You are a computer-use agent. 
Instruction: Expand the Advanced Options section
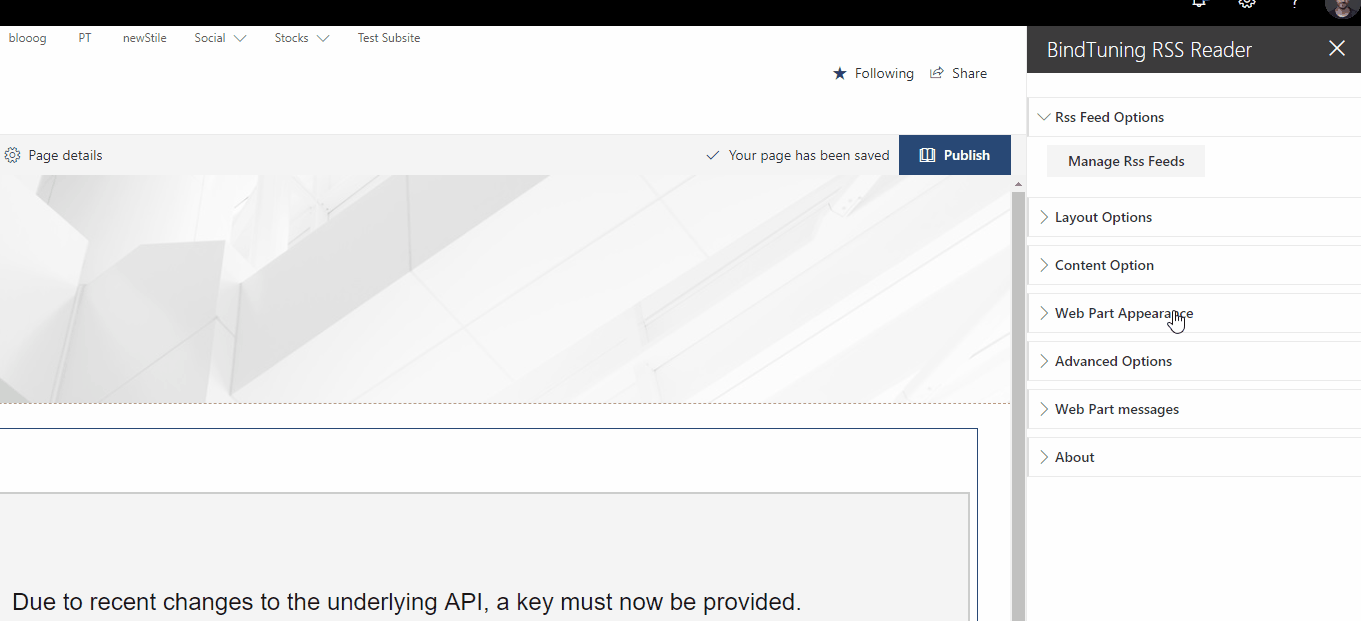coord(1194,361)
